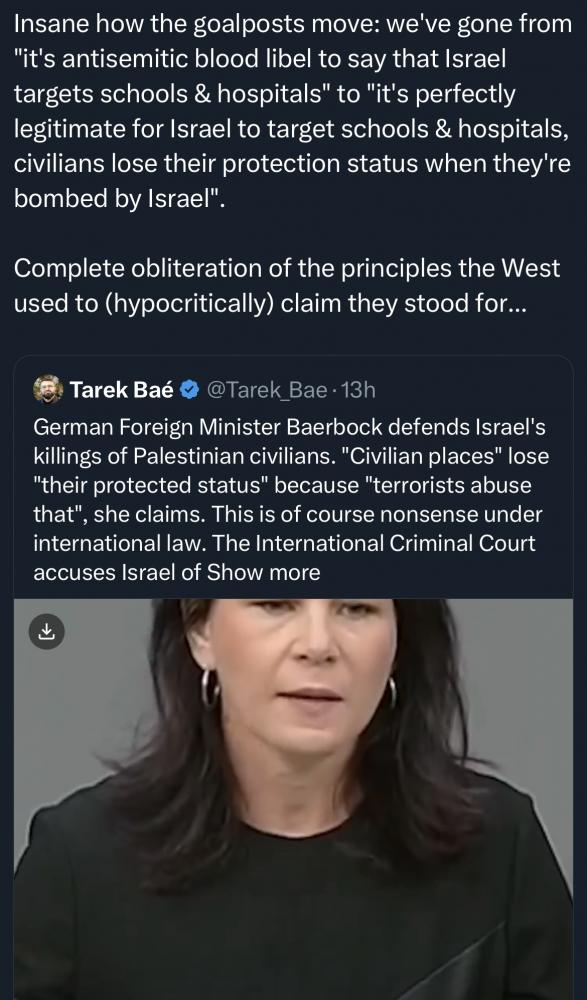Tap the speaker's face in the video
Image resolution: width=587 pixels, height=1000 pixels.
coord(300,676)
